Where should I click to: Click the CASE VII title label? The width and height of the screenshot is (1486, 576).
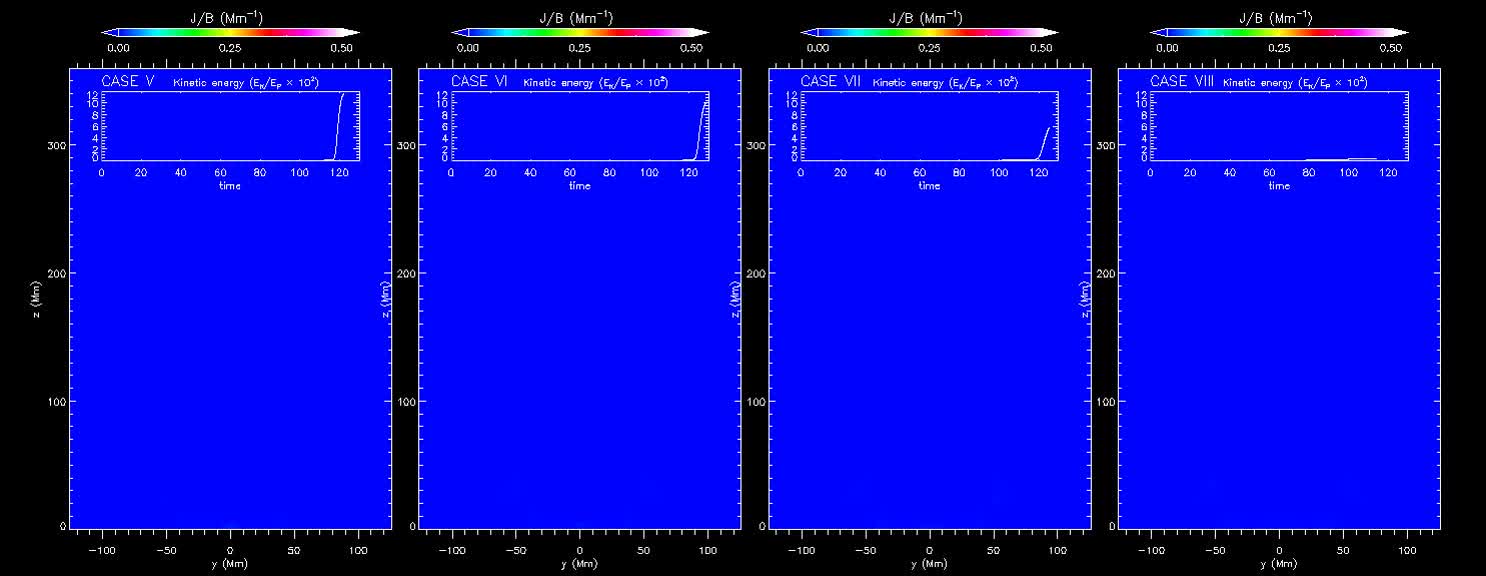pyautogui.click(x=831, y=81)
